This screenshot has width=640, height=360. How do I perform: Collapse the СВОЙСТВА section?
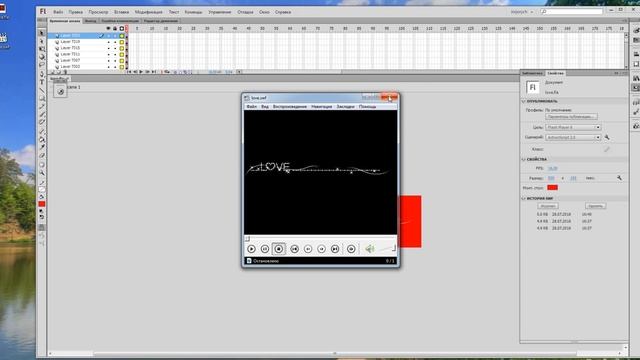click(x=524, y=159)
